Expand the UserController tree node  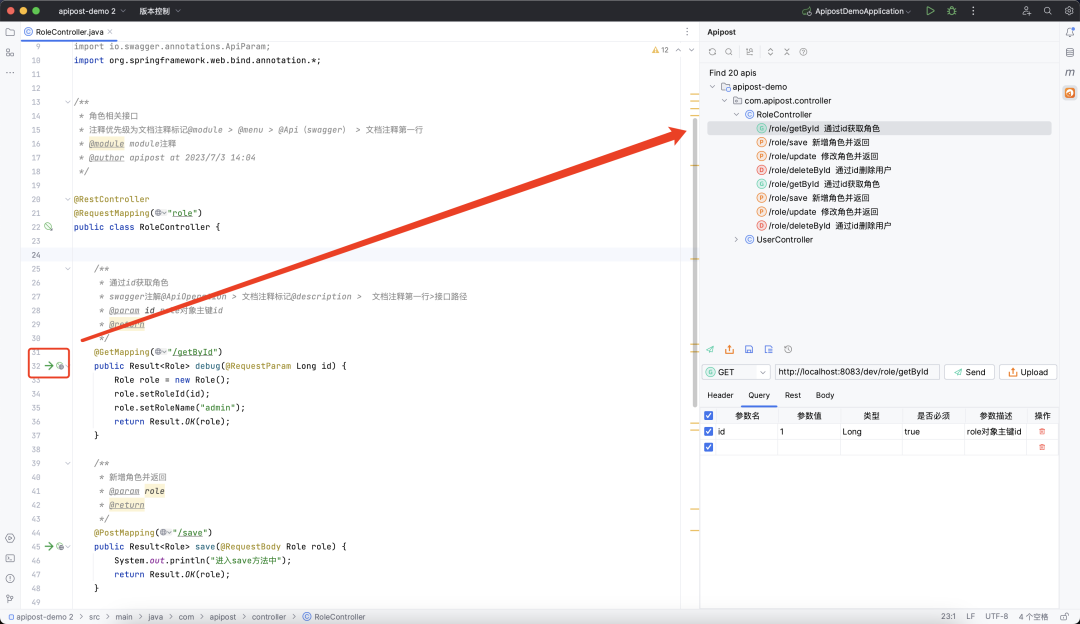point(736,240)
